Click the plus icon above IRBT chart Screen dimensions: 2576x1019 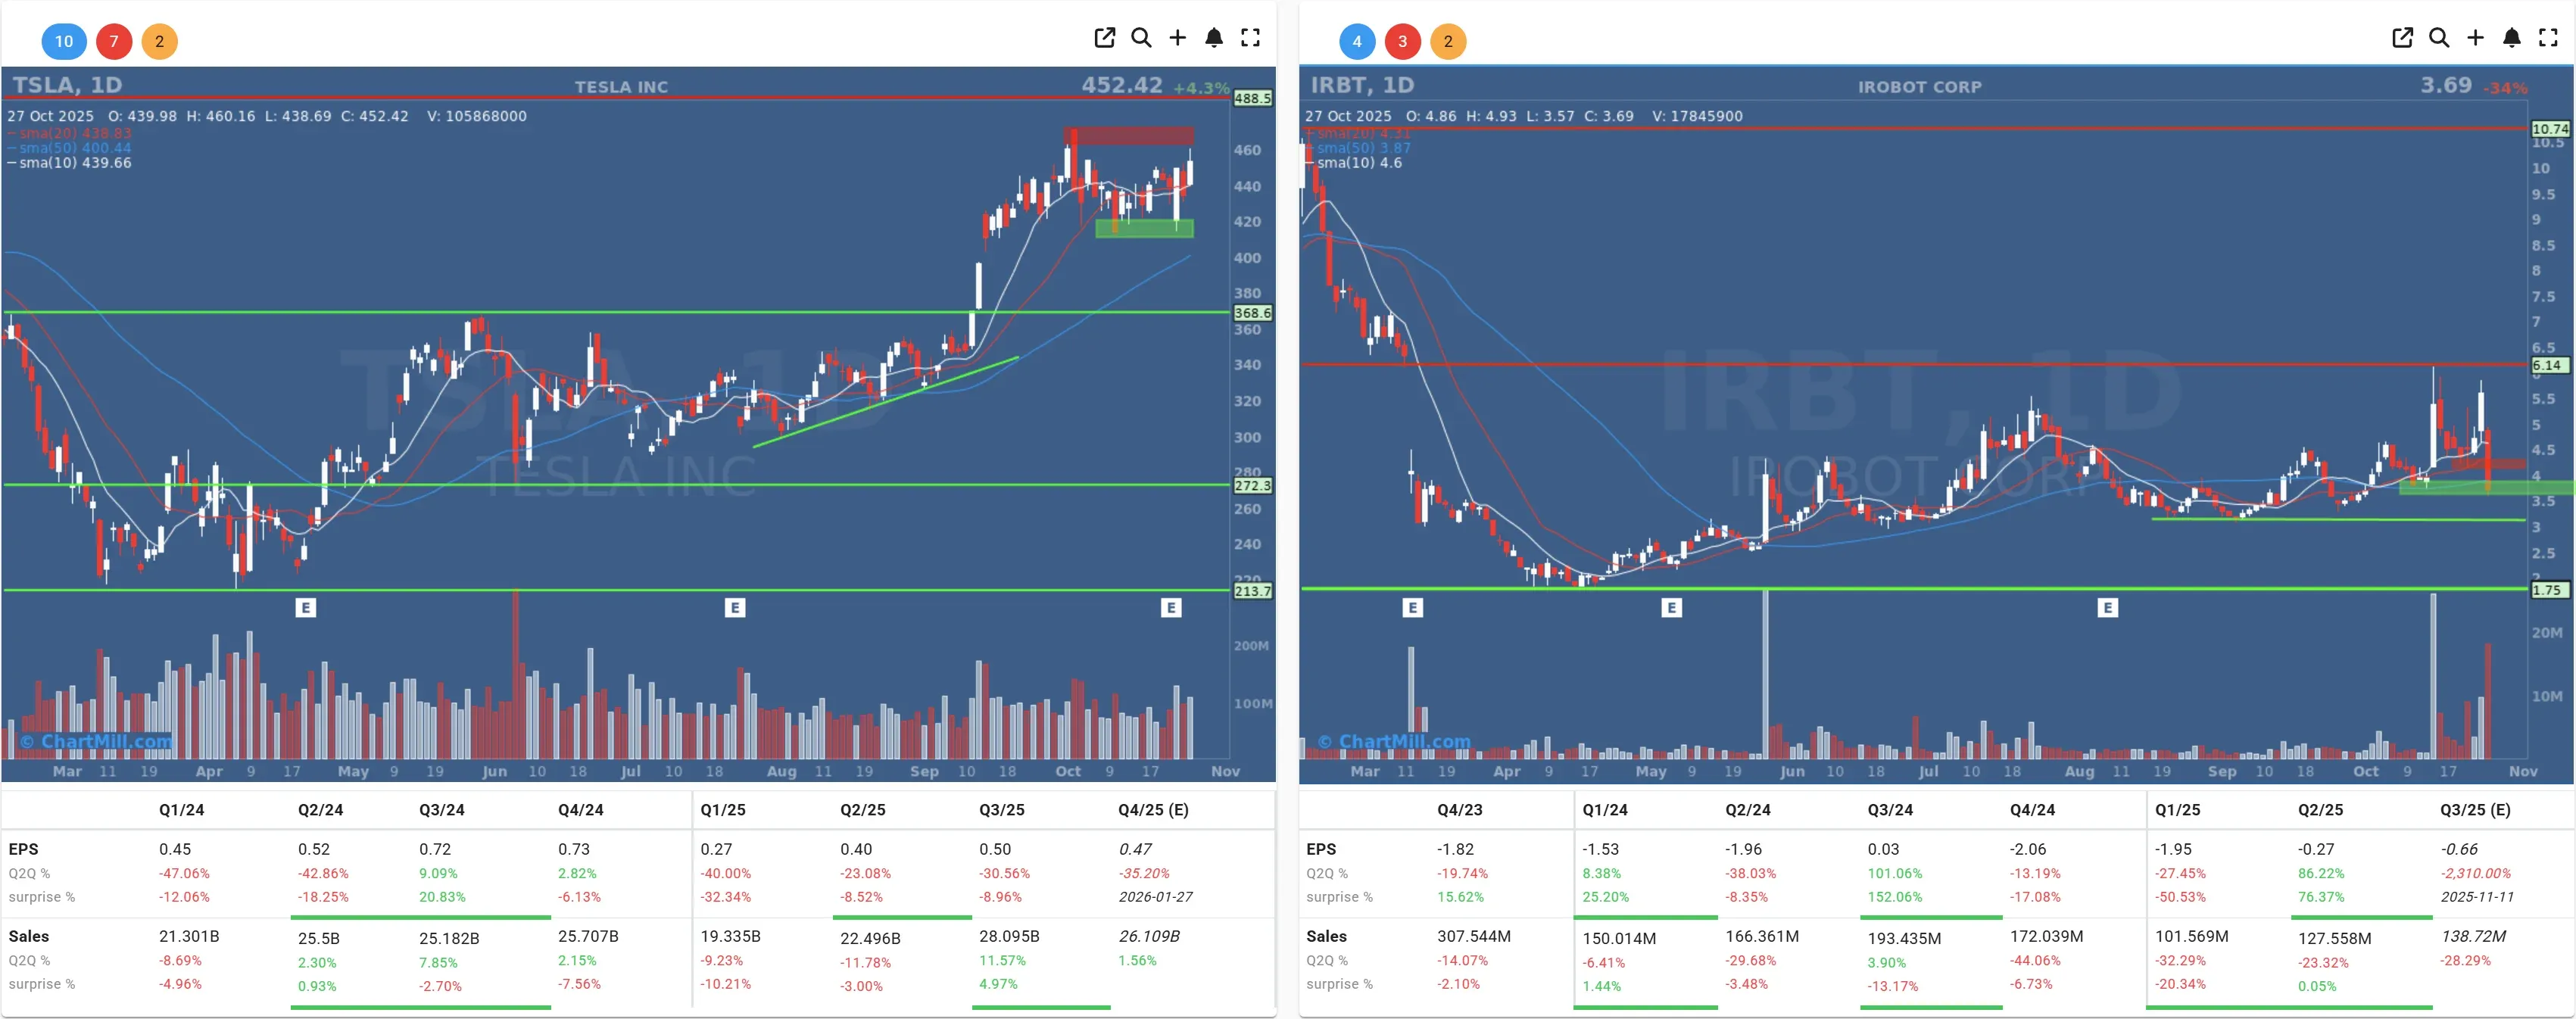pyautogui.click(x=2475, y=38)
